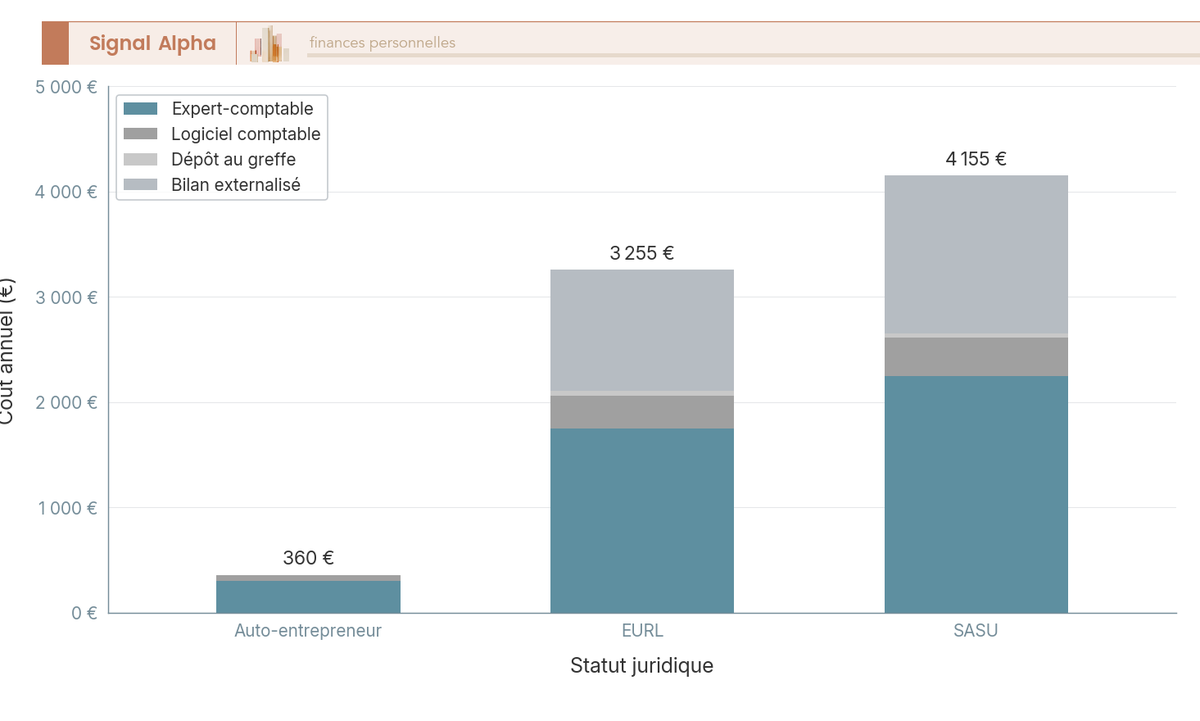Viewport: 1200px width, 721px height.
Task: Click the "3 000 €" y-axis tick
Action: [66, 297]
